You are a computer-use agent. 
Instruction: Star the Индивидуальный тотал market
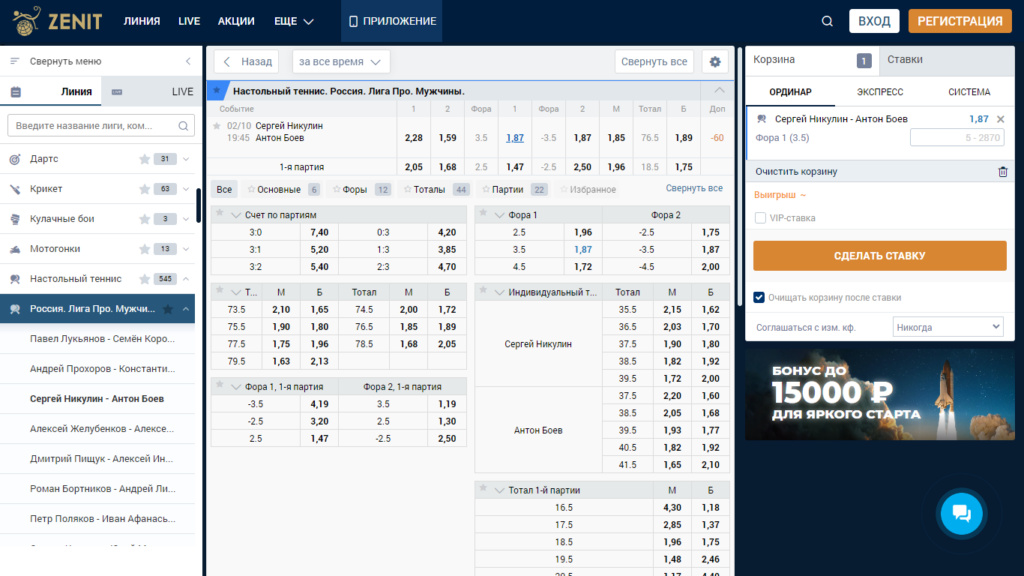483,291
